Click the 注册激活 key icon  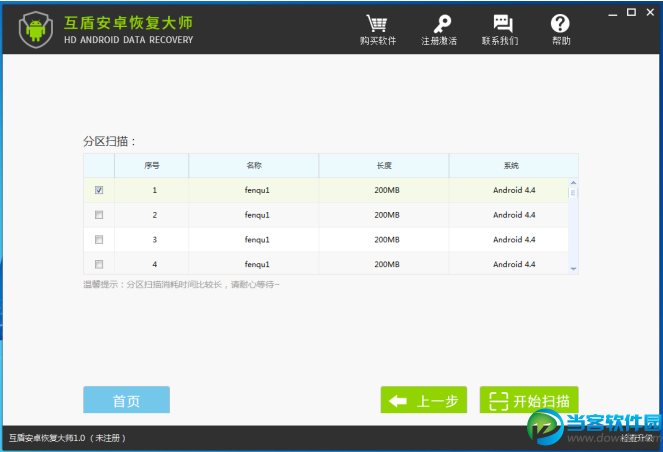coord(442,24)
